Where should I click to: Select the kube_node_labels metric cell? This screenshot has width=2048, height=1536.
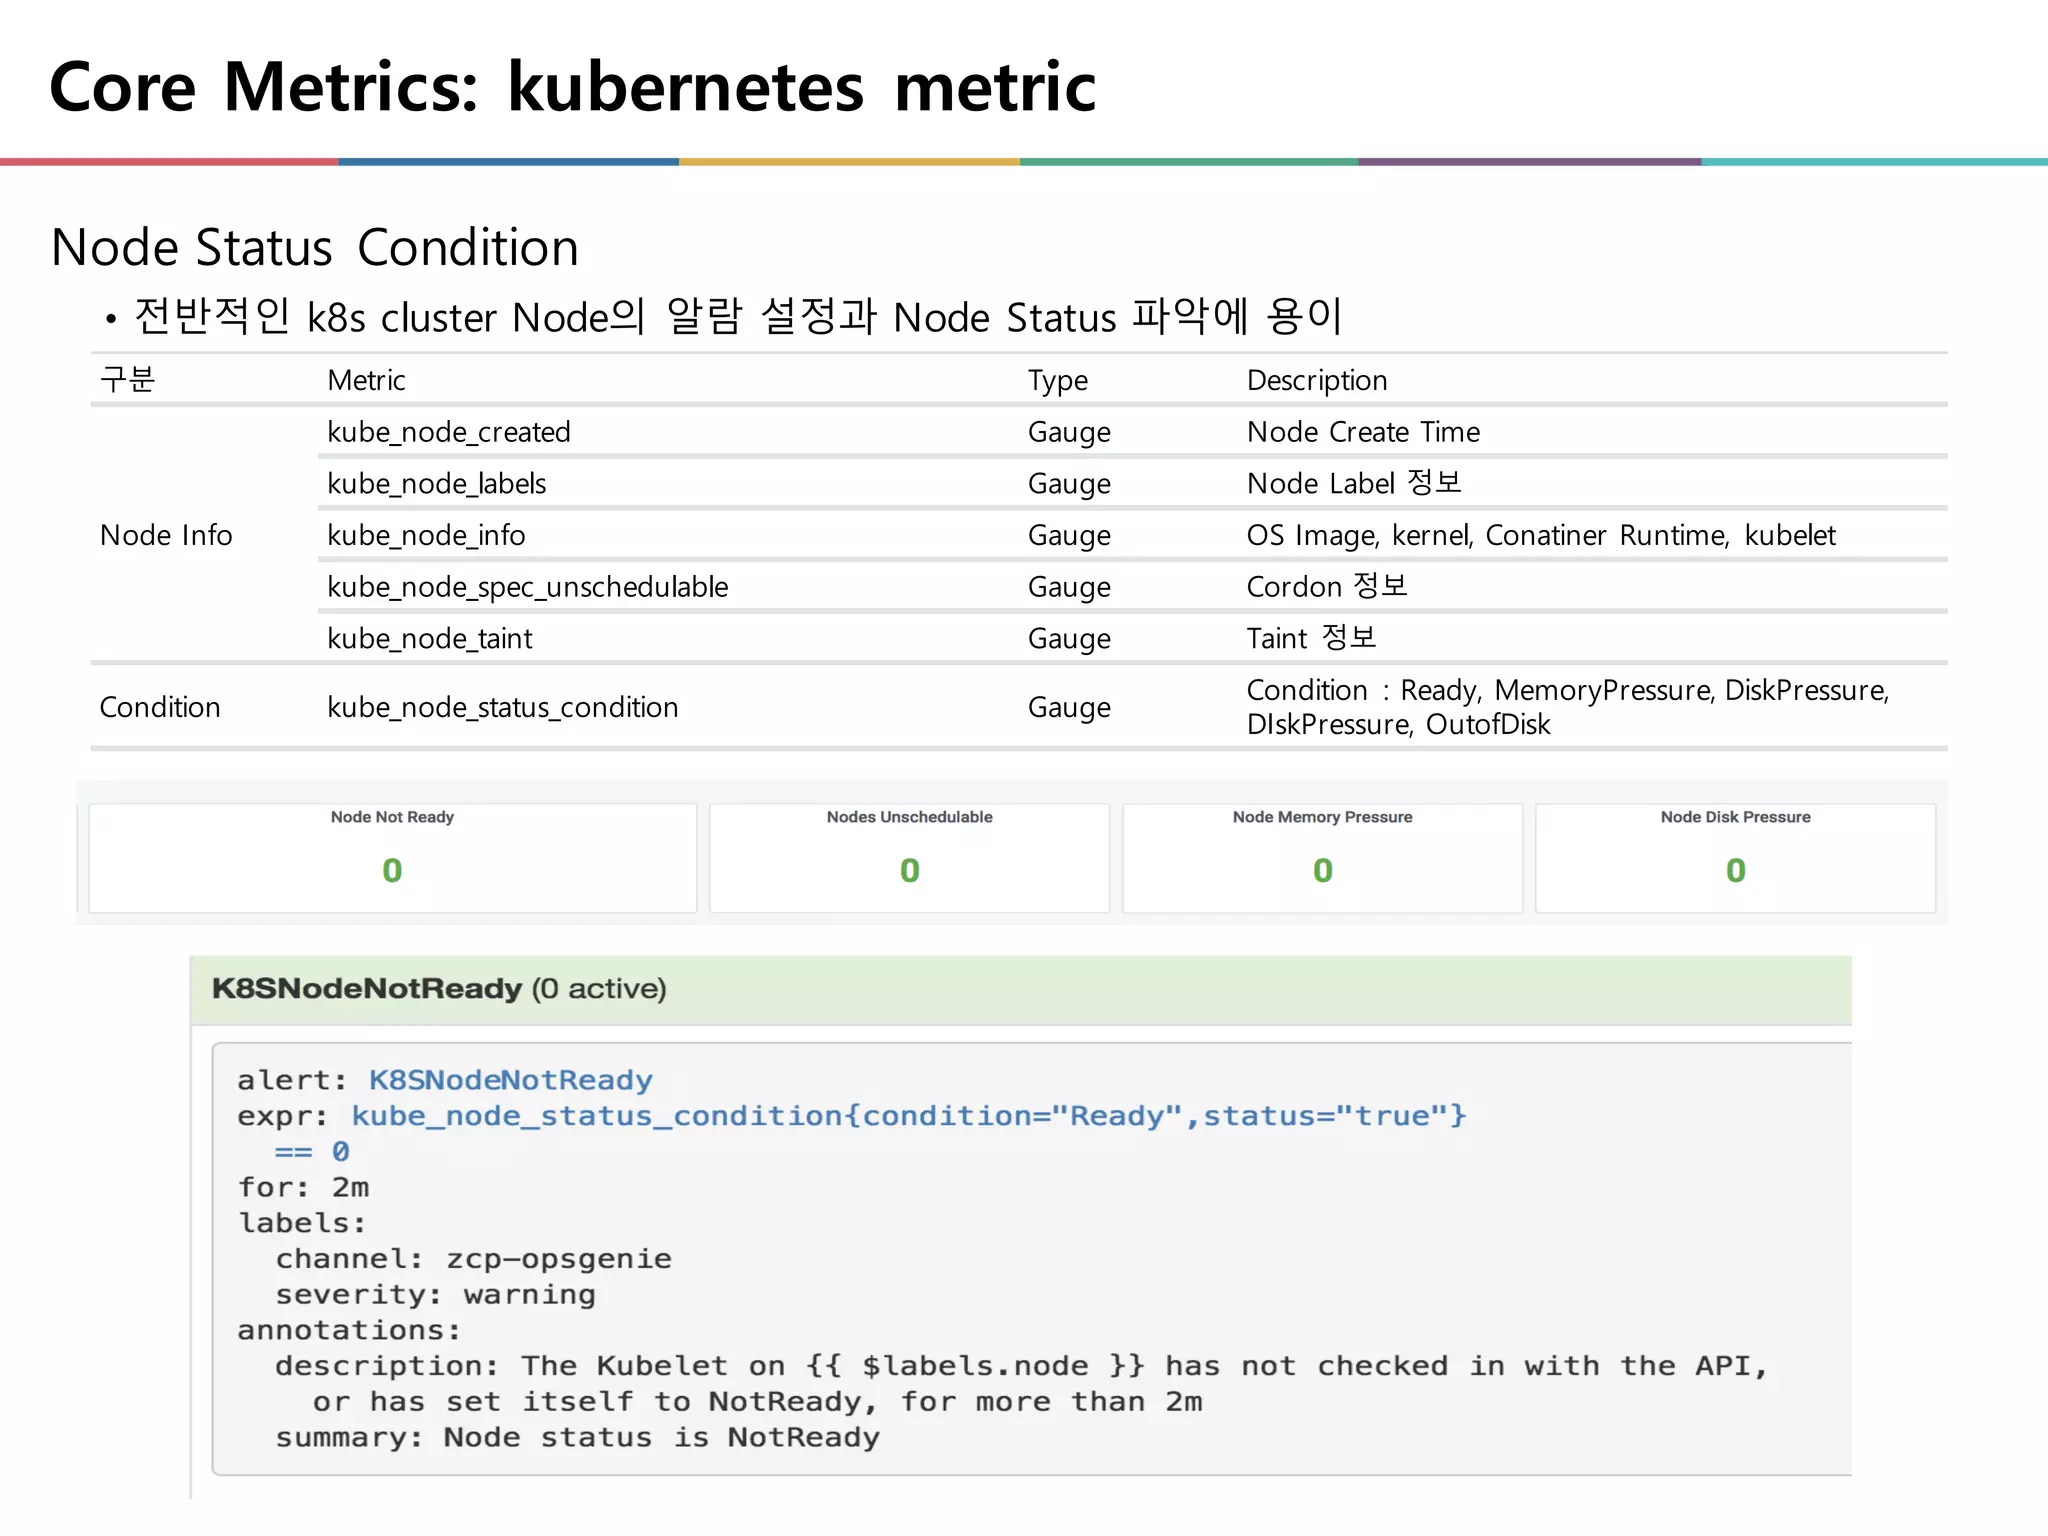click(x=436, y=484)
